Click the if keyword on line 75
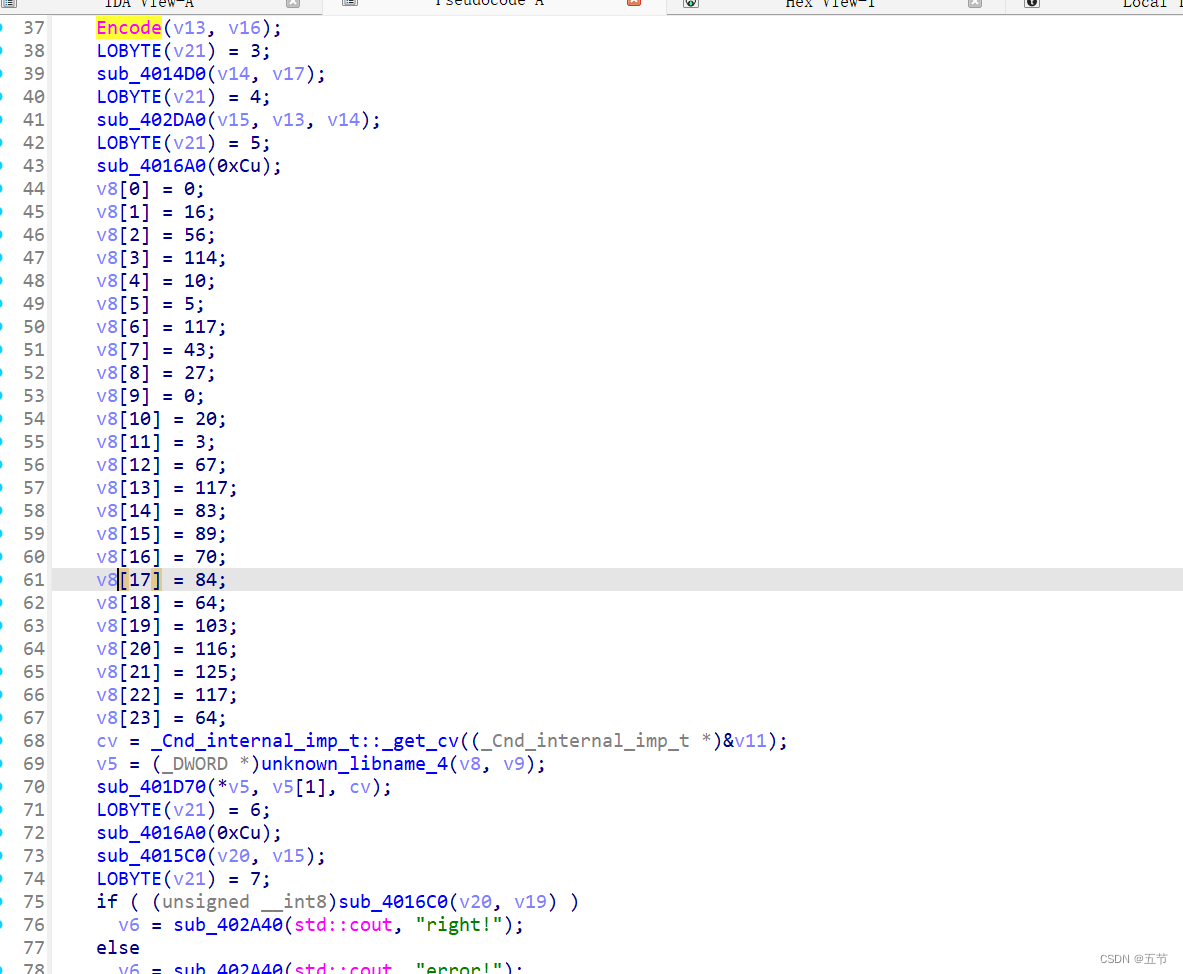This screenshot has height=974, width=1183. 107,902
